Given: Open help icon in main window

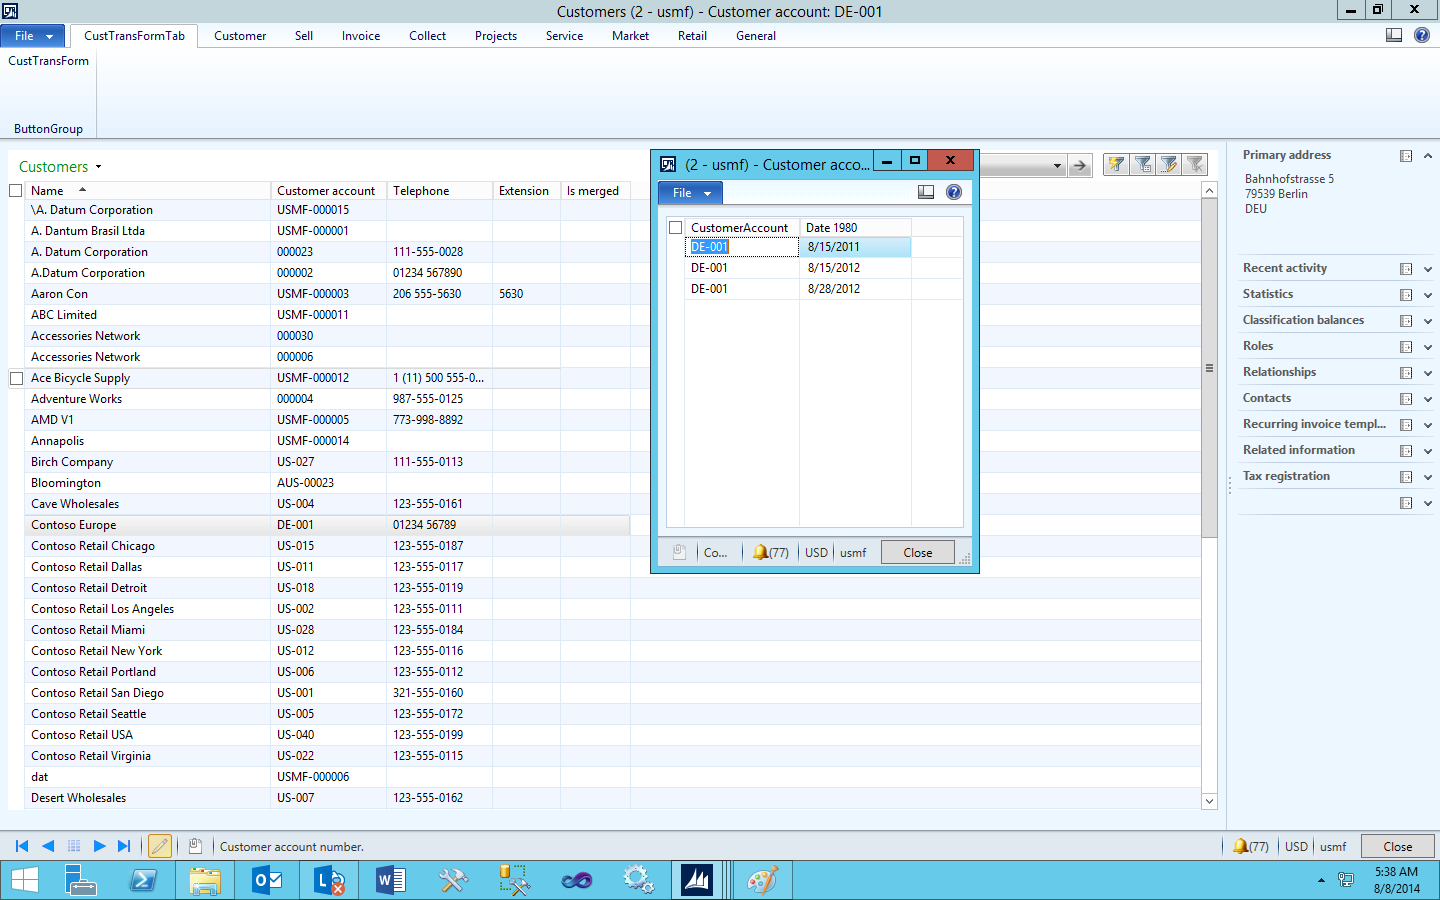Looking at the screenshot, I should click(1422, 35).
